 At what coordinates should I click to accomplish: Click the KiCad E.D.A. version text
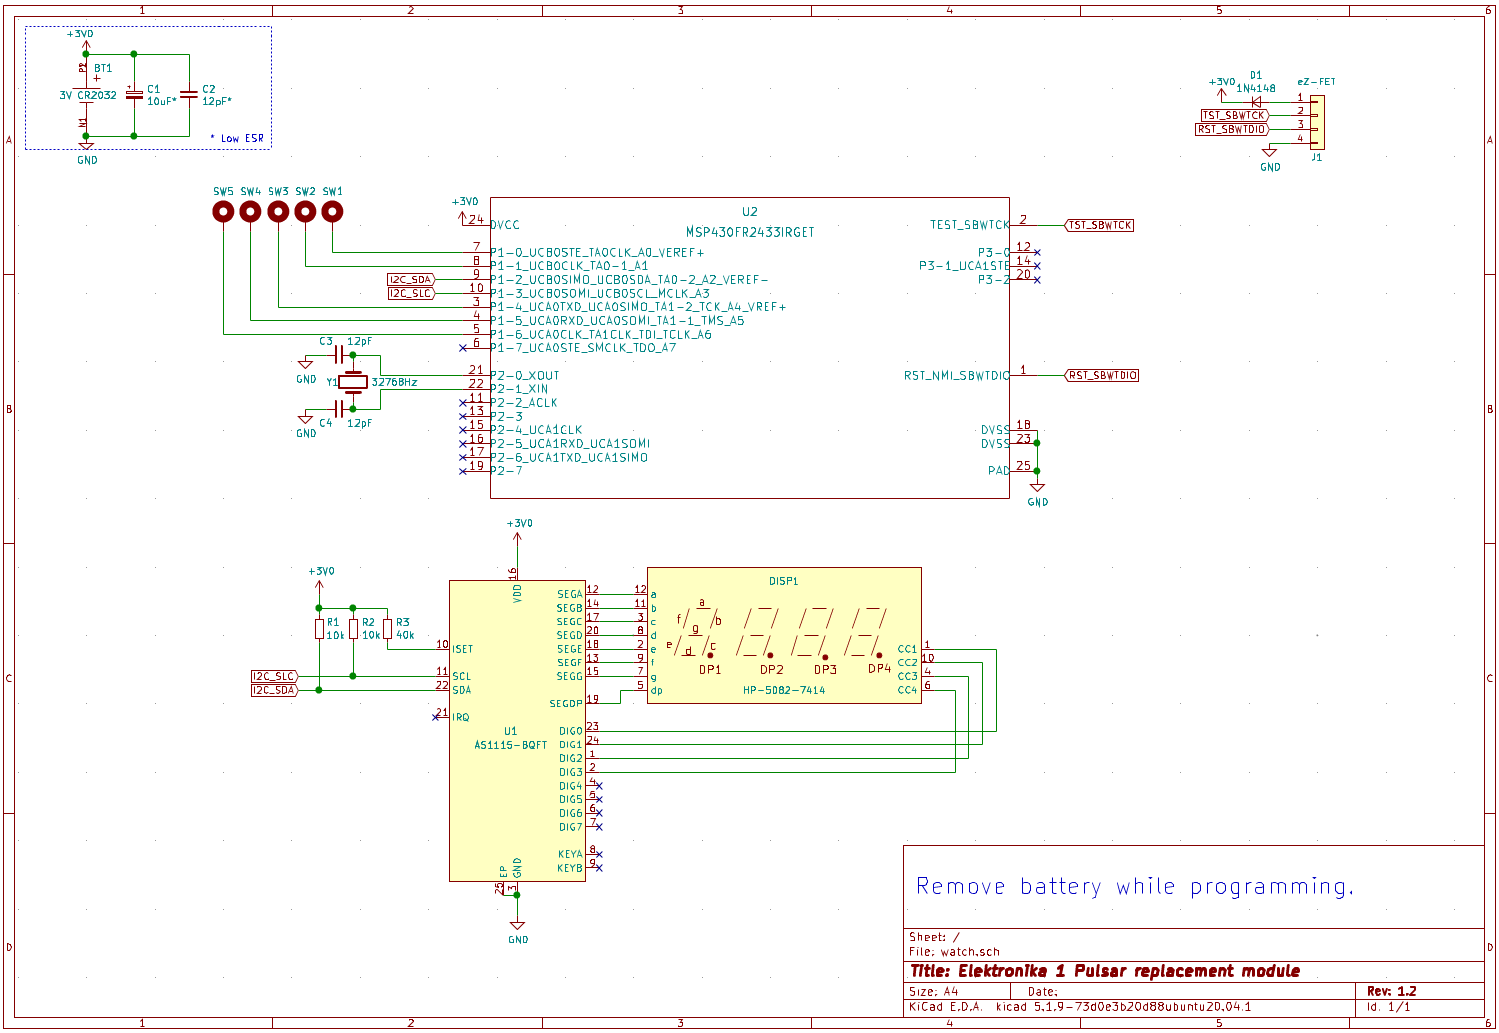[1080, 1007]
